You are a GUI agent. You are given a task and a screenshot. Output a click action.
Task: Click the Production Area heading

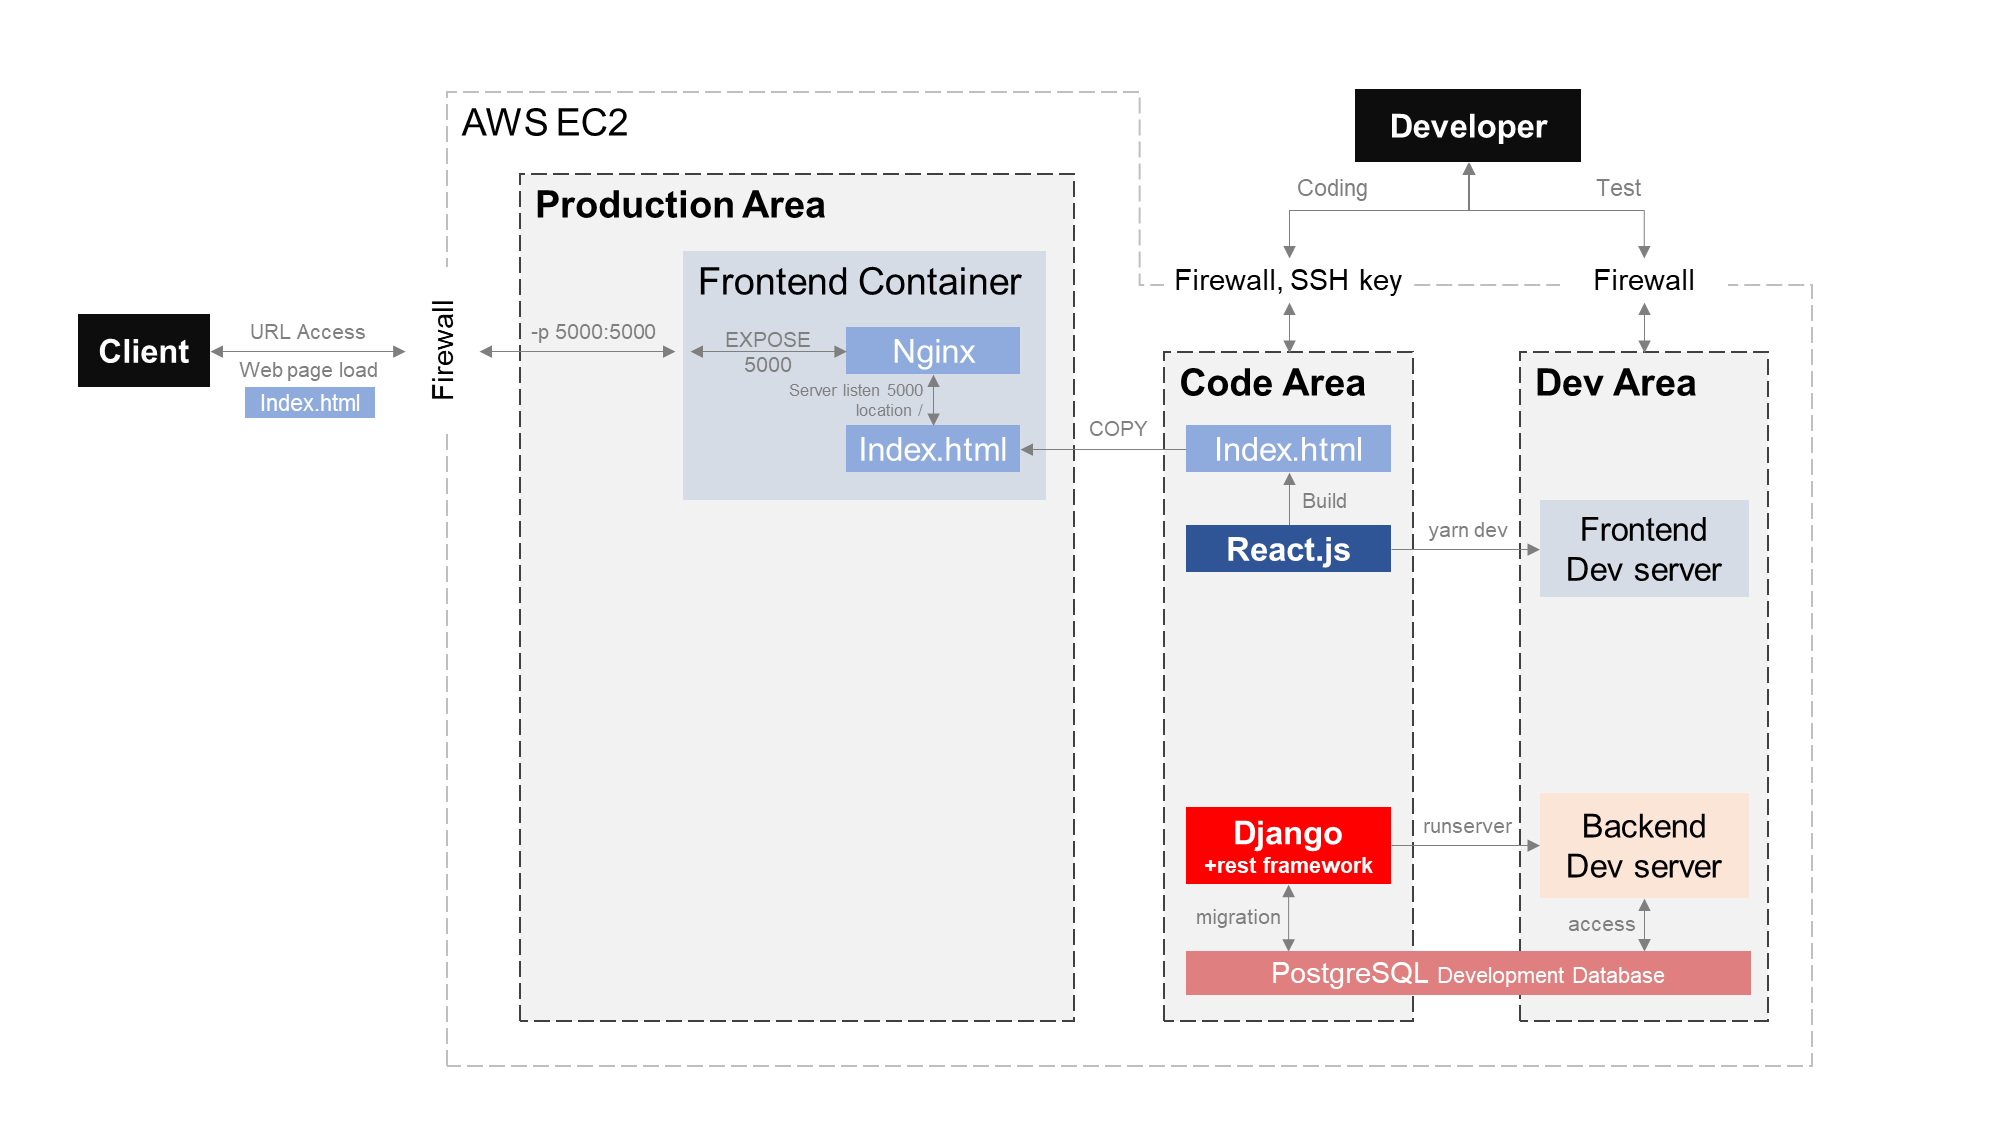coord(680,205)
